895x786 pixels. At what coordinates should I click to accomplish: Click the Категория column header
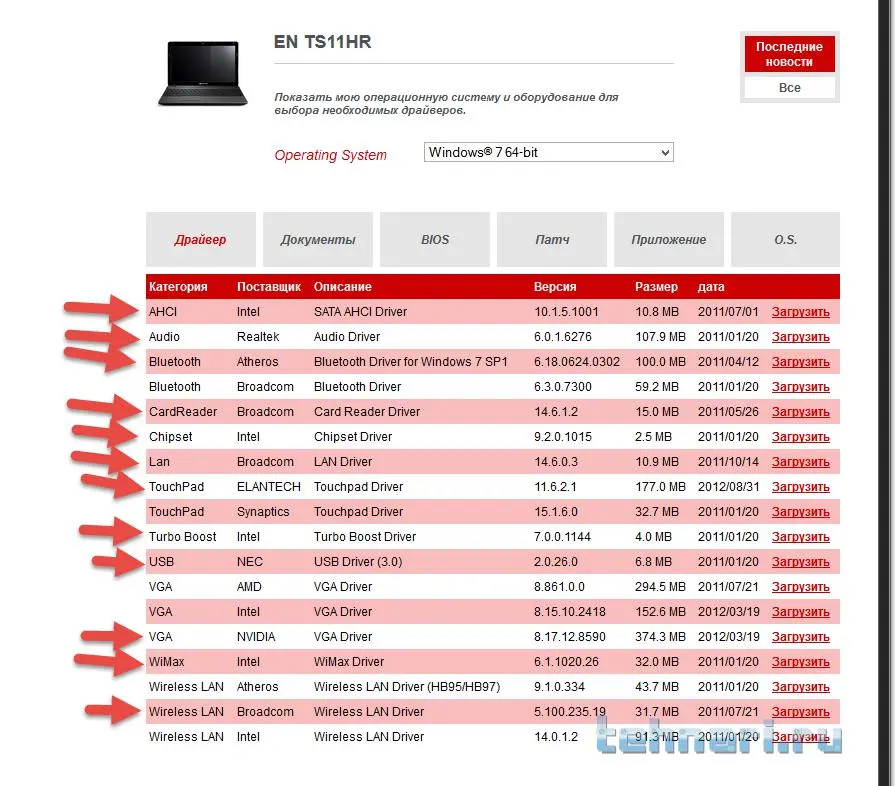point(178,287)
